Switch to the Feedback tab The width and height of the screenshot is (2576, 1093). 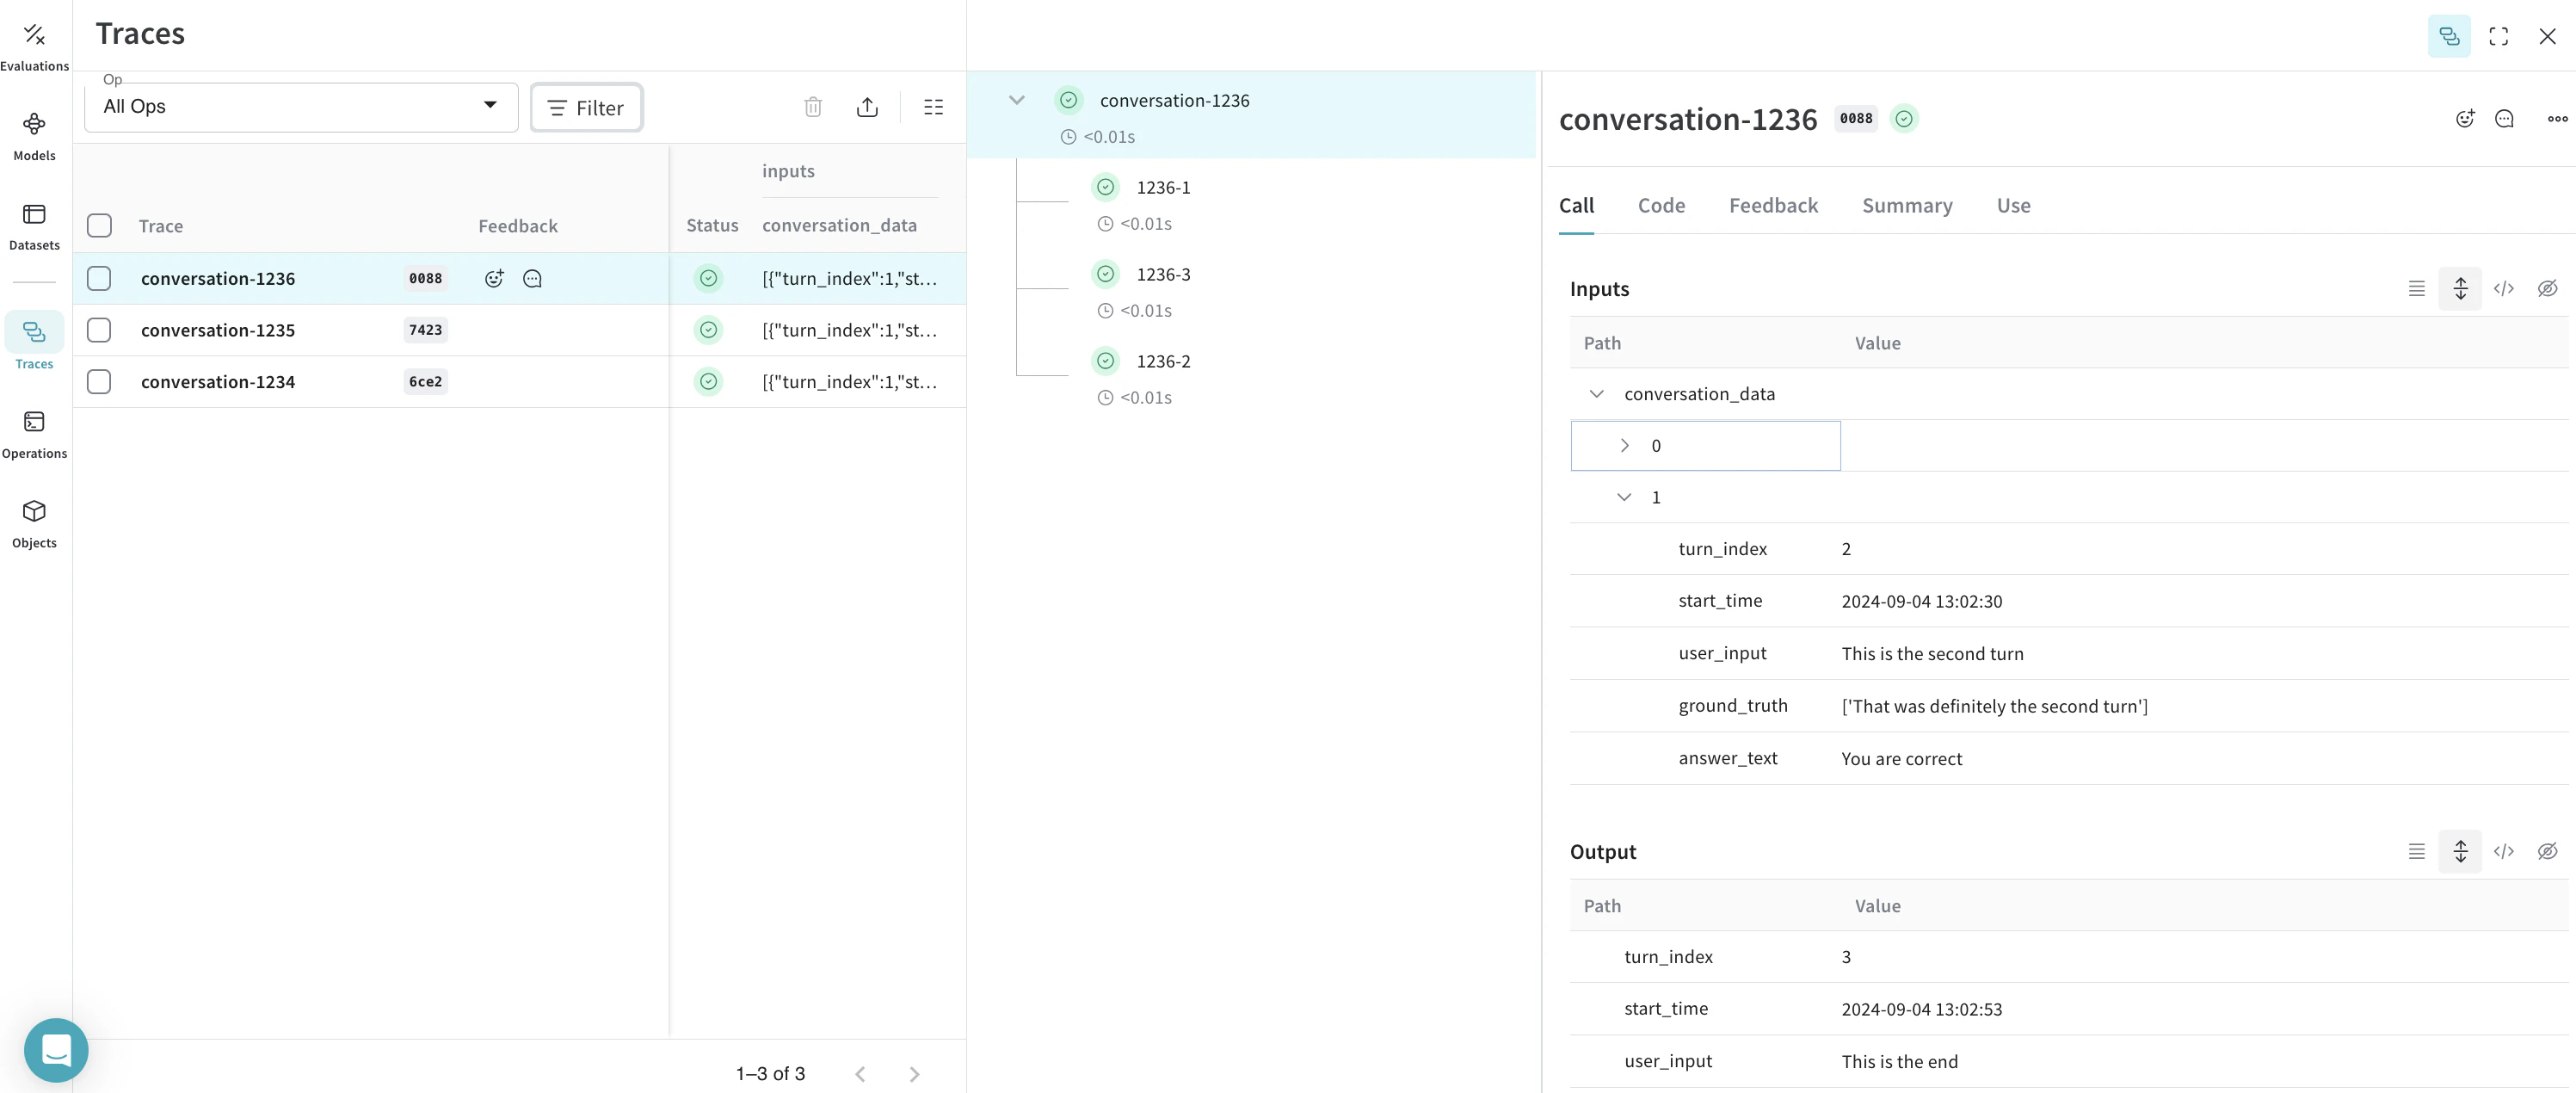point(1773,206)
